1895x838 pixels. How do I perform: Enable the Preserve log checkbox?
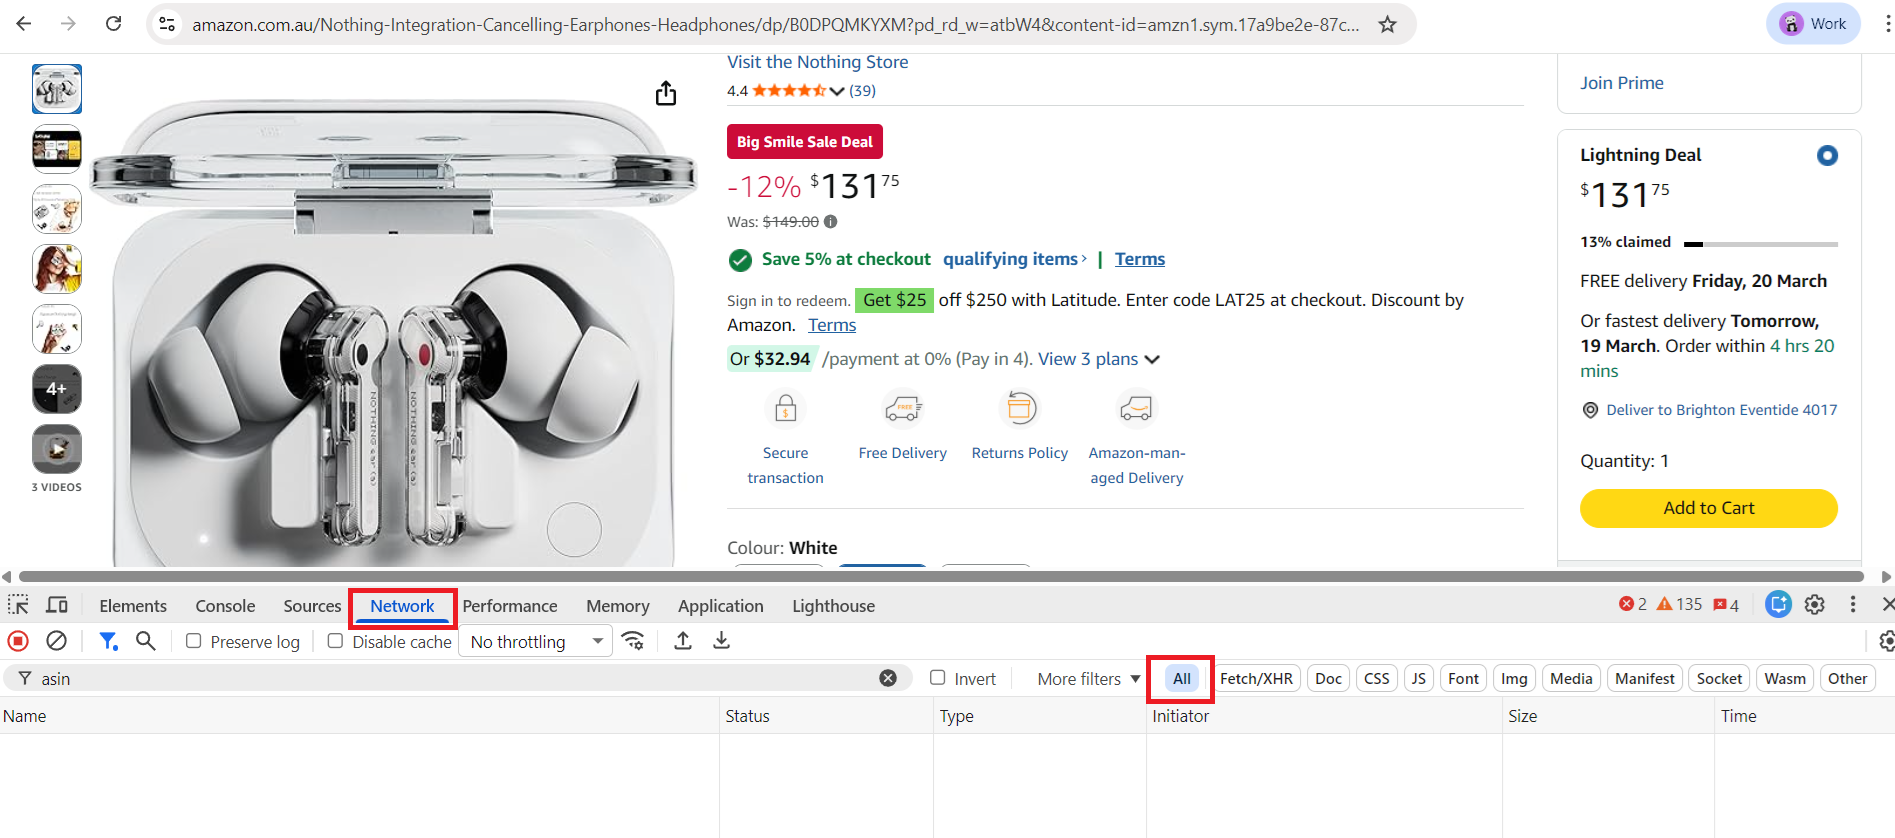[x=194, y=641]
